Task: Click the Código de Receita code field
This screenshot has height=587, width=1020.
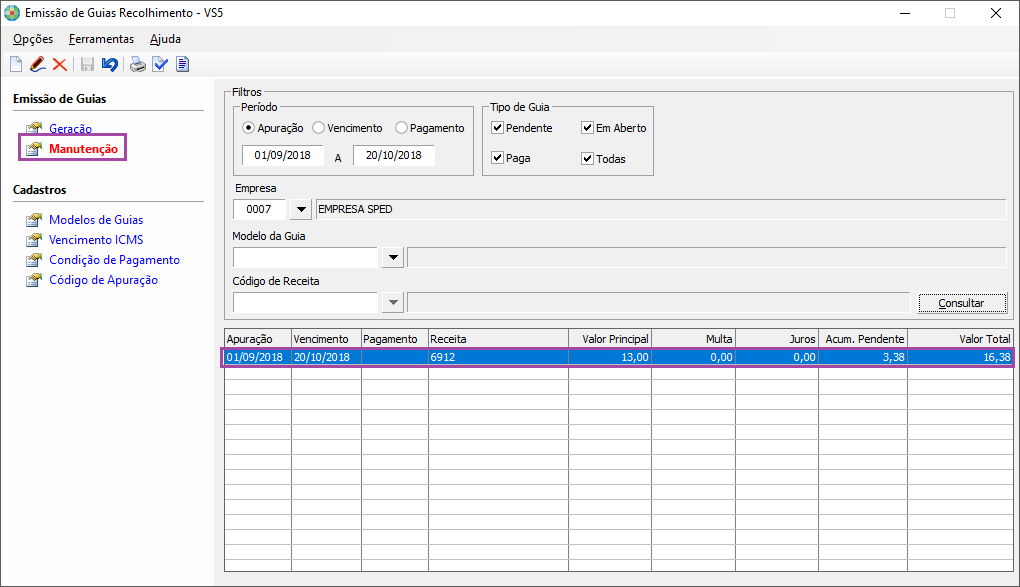Action: [x=305, y=303]
